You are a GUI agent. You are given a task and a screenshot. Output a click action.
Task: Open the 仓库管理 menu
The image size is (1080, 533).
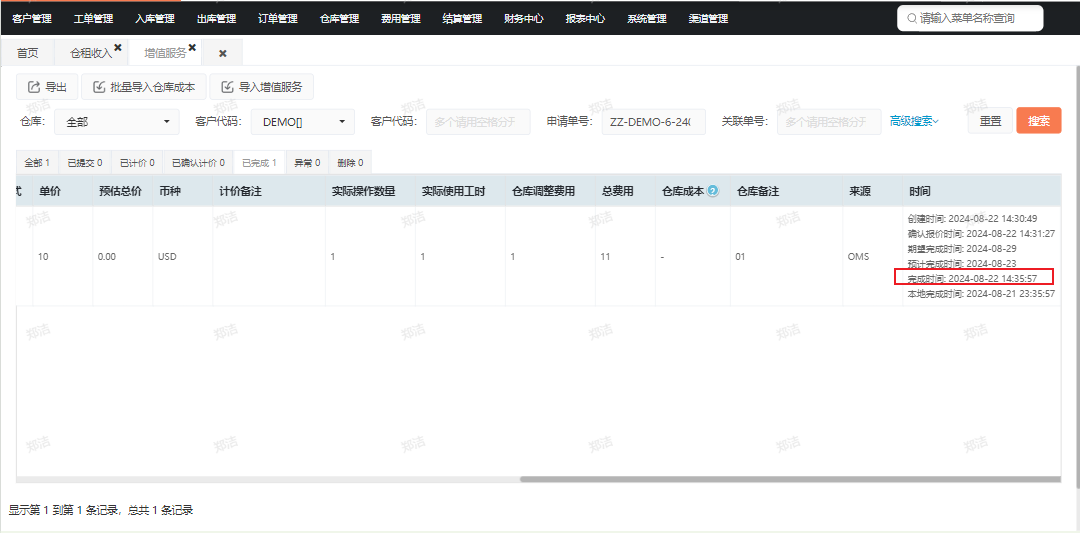[340, 19]
